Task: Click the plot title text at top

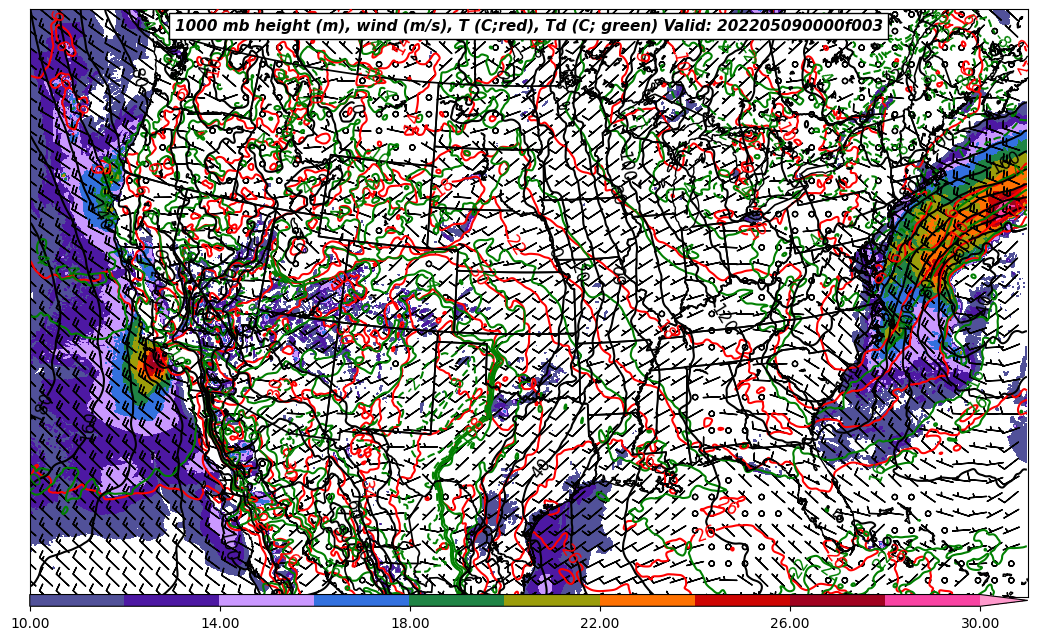Action: coord(528,26)
